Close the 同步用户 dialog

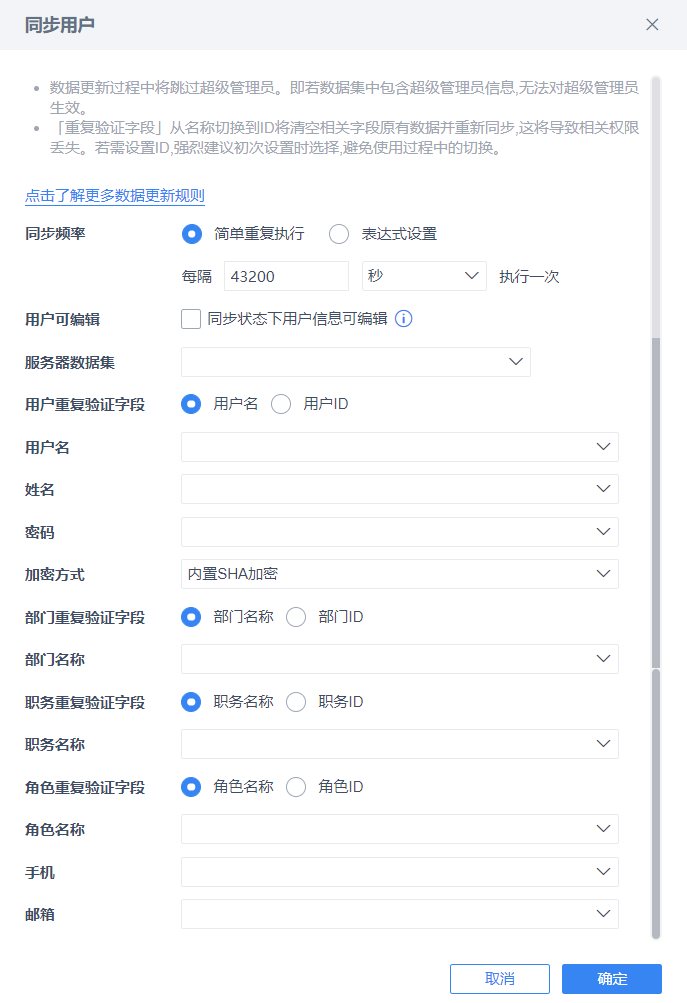(652, 25)
